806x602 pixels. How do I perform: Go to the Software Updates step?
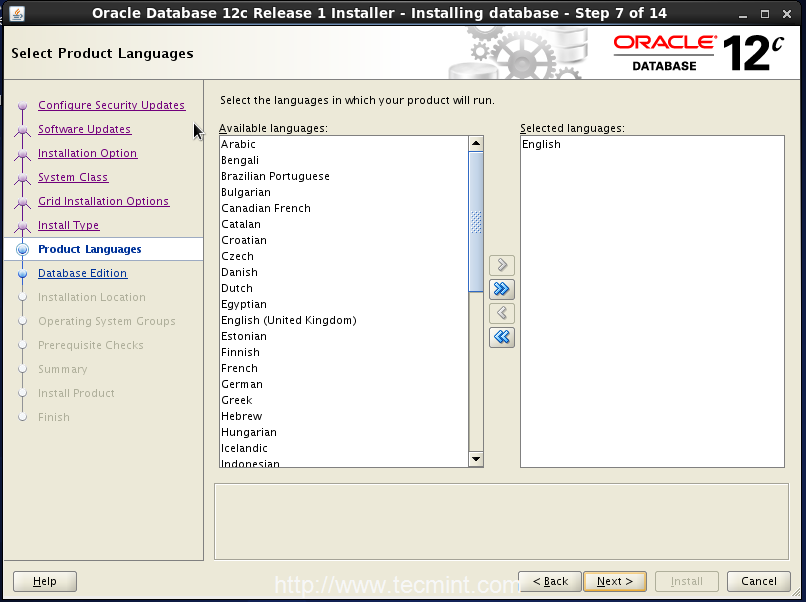tap(85, 129)
